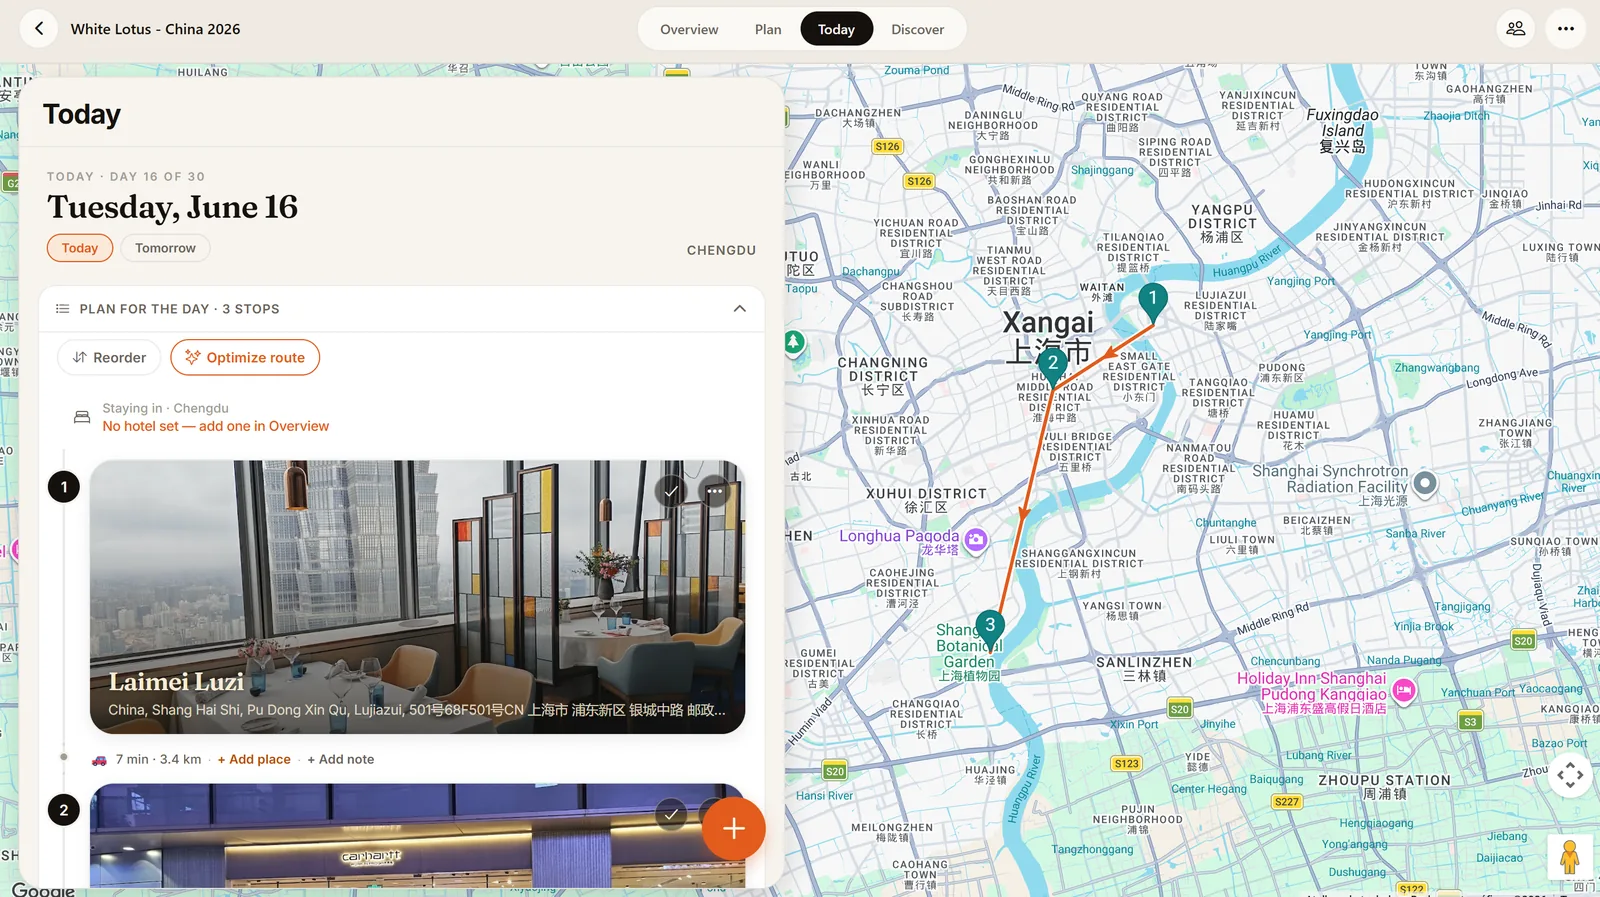Switch to the Overview tab
Viewport: 1600px width, 897px height.
pos(689,29)
